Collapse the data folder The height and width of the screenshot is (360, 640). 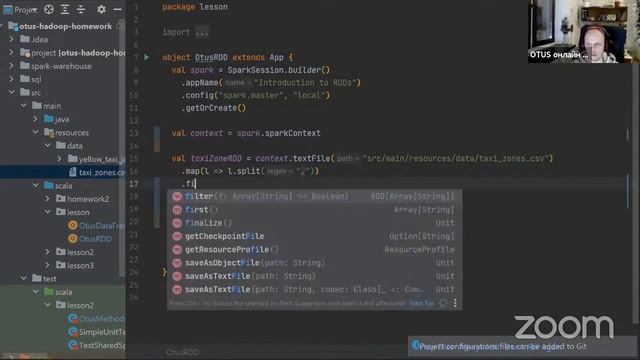pos(48,145)
